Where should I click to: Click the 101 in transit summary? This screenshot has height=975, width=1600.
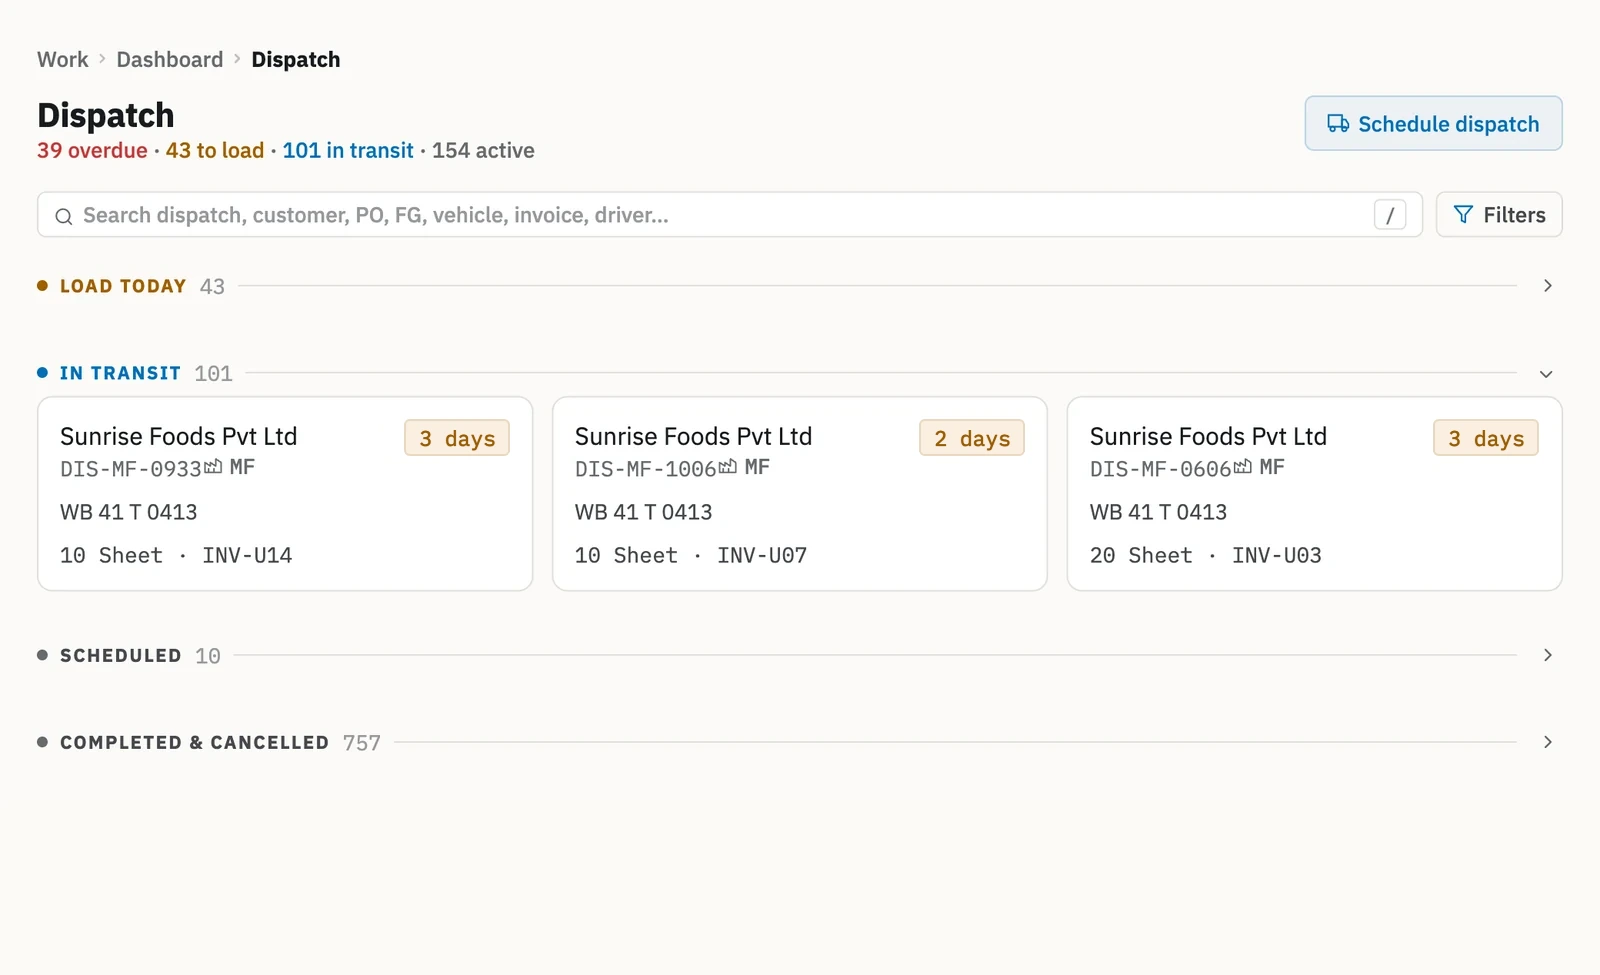pos(348,151)
